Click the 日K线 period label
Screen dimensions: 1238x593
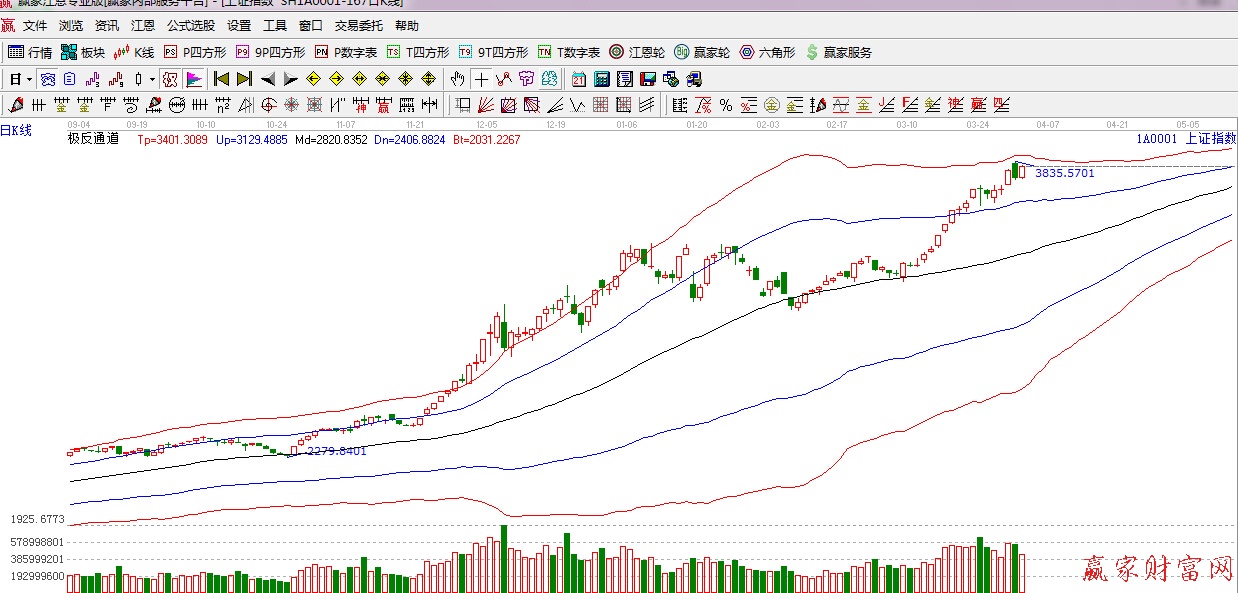pos(16,130)
